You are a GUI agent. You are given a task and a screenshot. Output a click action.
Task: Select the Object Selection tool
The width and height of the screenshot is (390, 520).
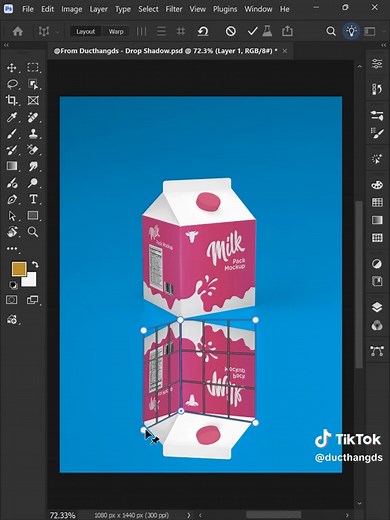tap(33, 84)
